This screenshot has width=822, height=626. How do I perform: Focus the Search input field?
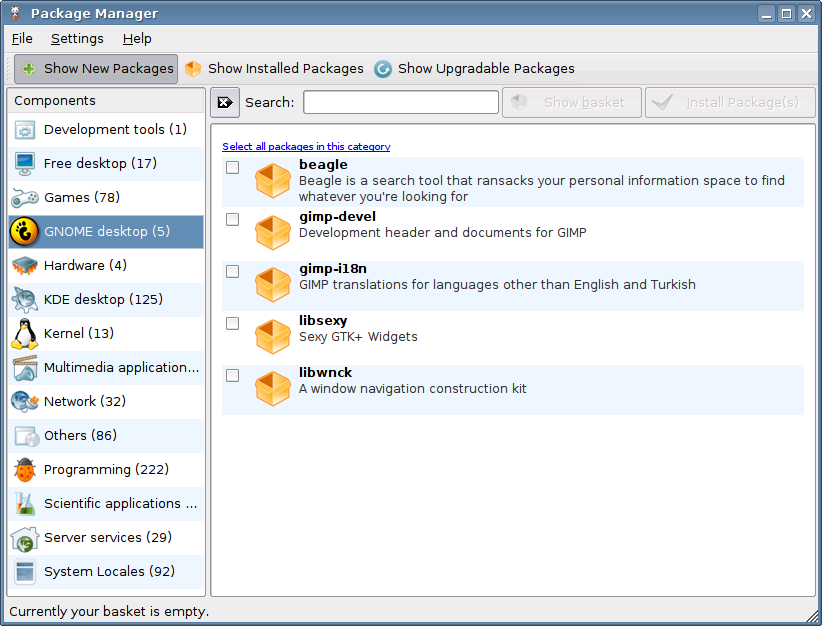[x=401, y=102]
